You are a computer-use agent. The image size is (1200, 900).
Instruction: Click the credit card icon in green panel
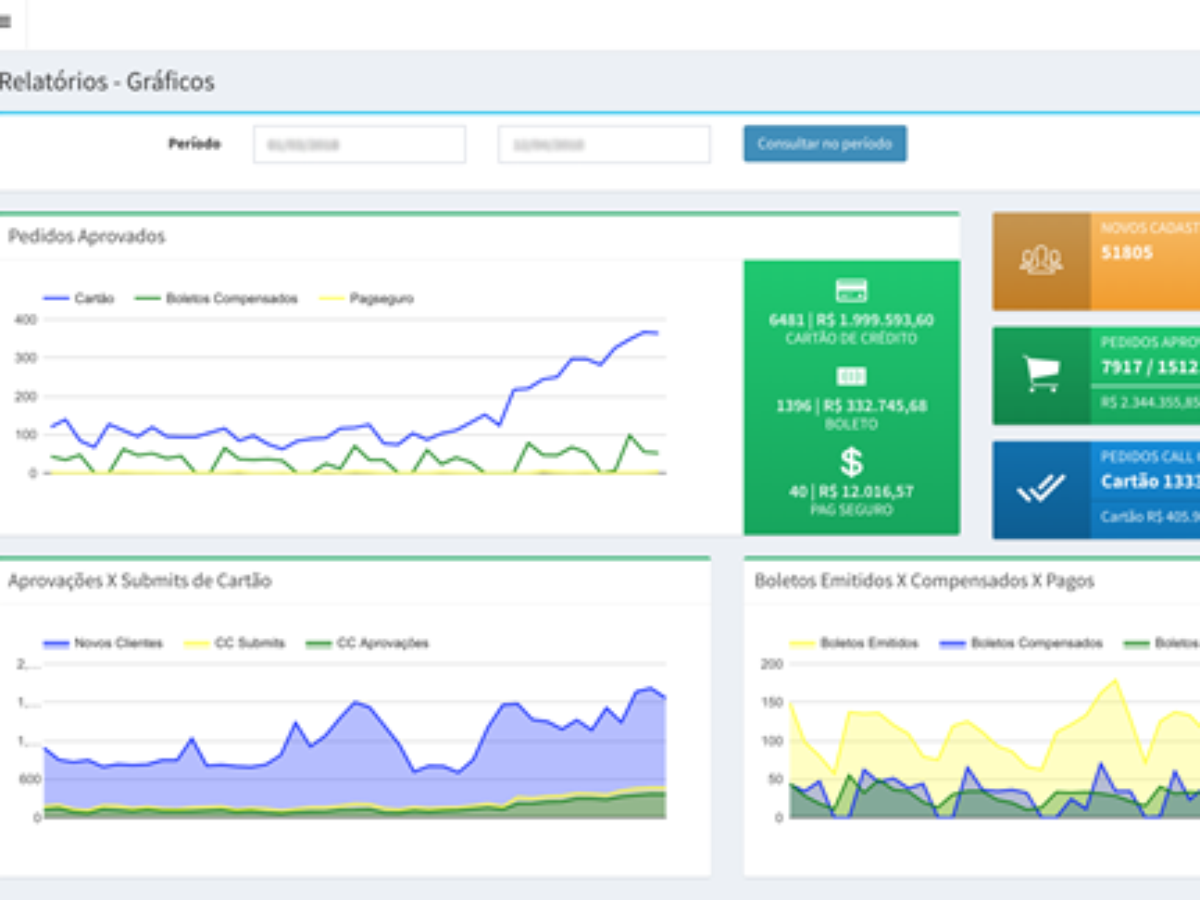pos(851,291)
